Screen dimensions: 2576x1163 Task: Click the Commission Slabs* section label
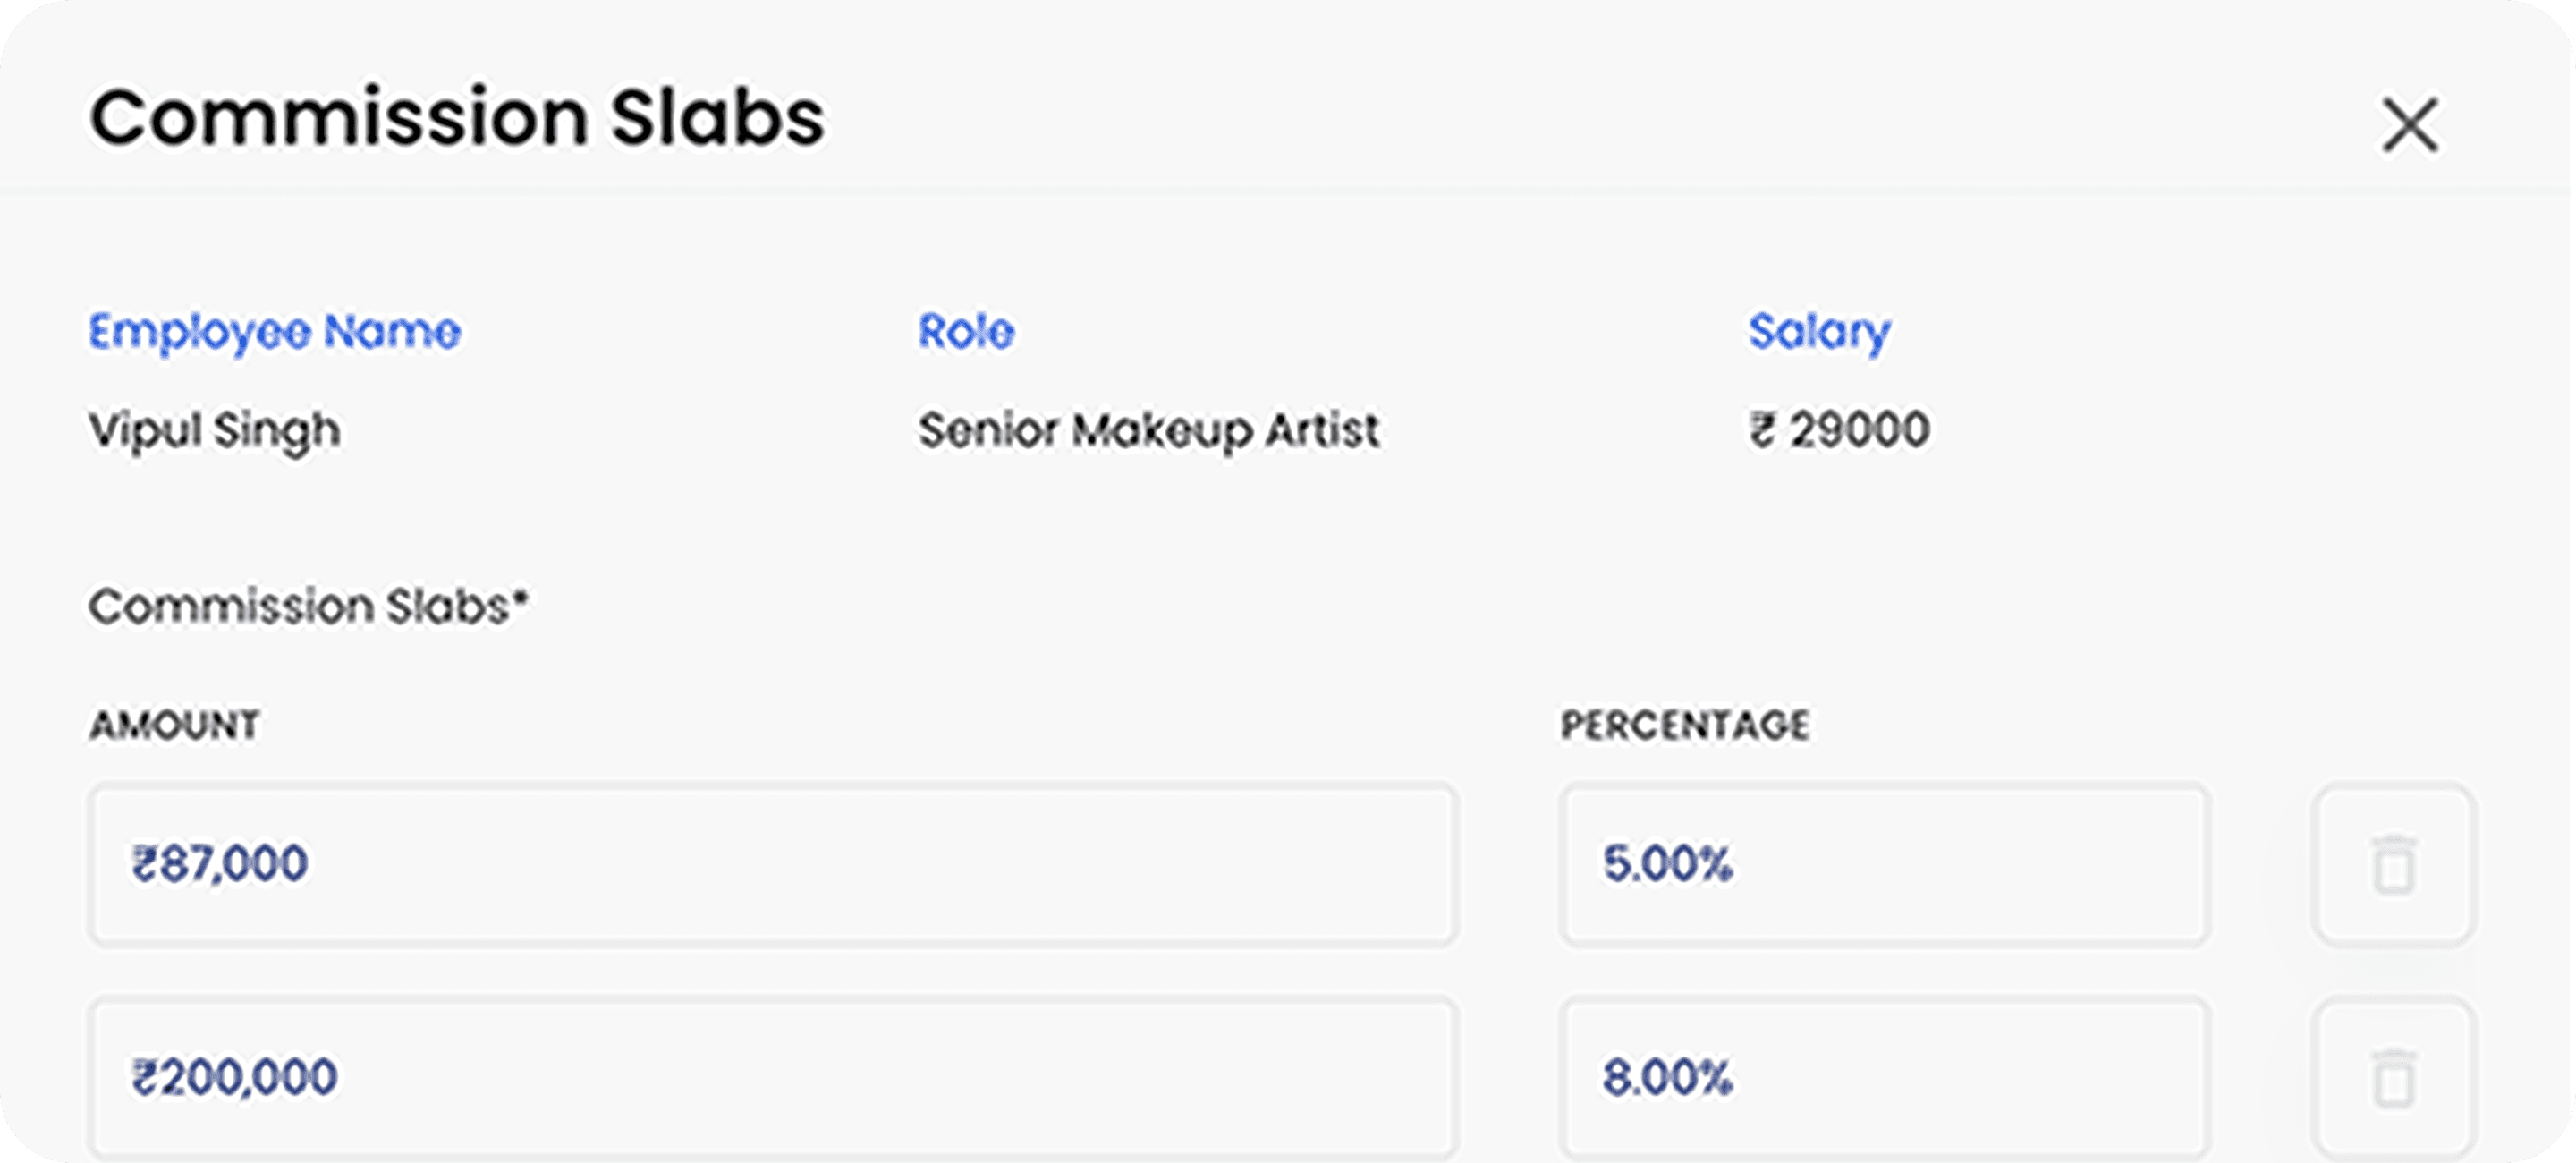point(300,607)
